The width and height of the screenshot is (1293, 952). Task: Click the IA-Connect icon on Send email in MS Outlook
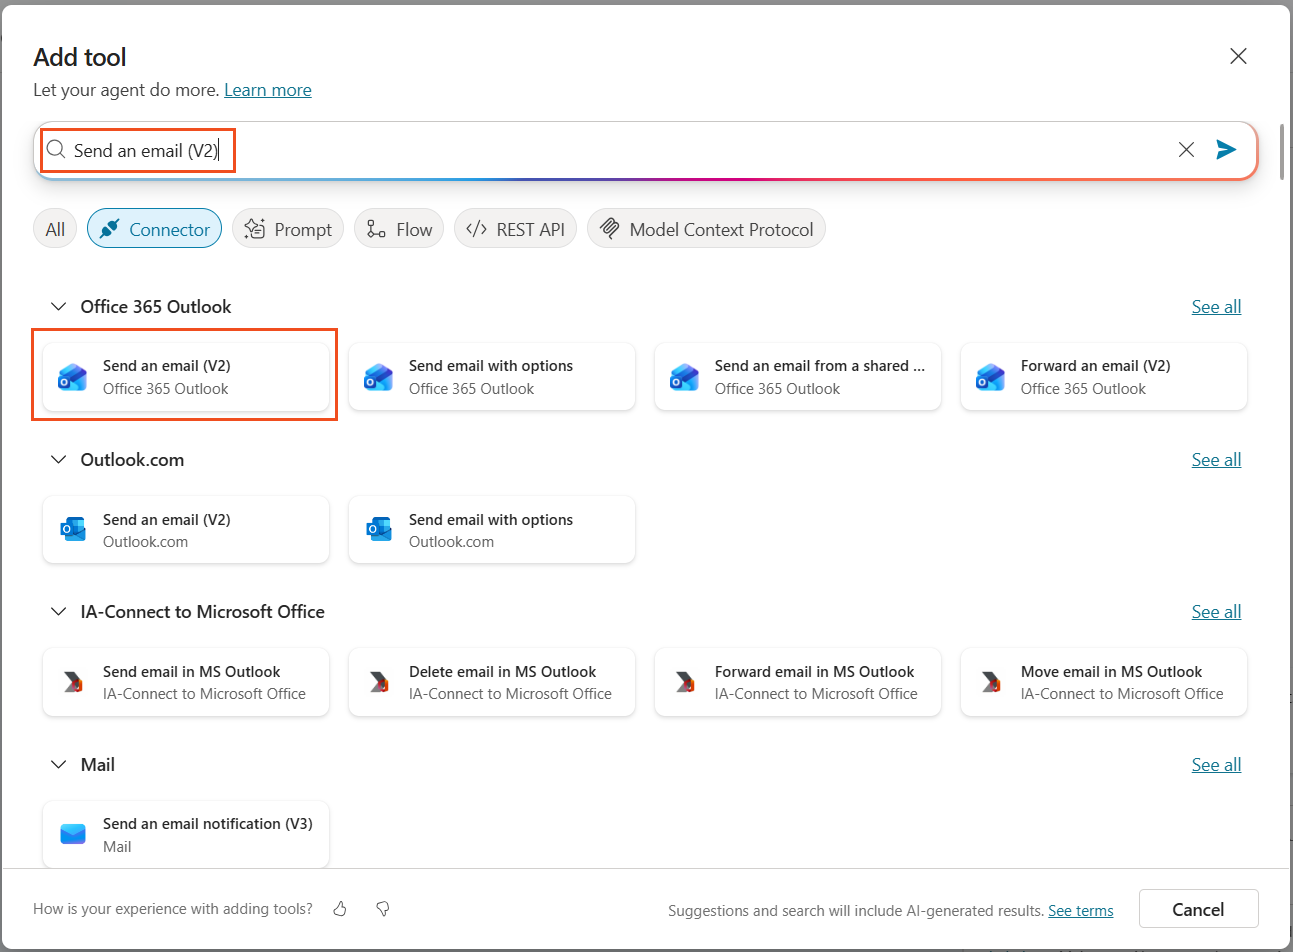click(x=72, y=682)
